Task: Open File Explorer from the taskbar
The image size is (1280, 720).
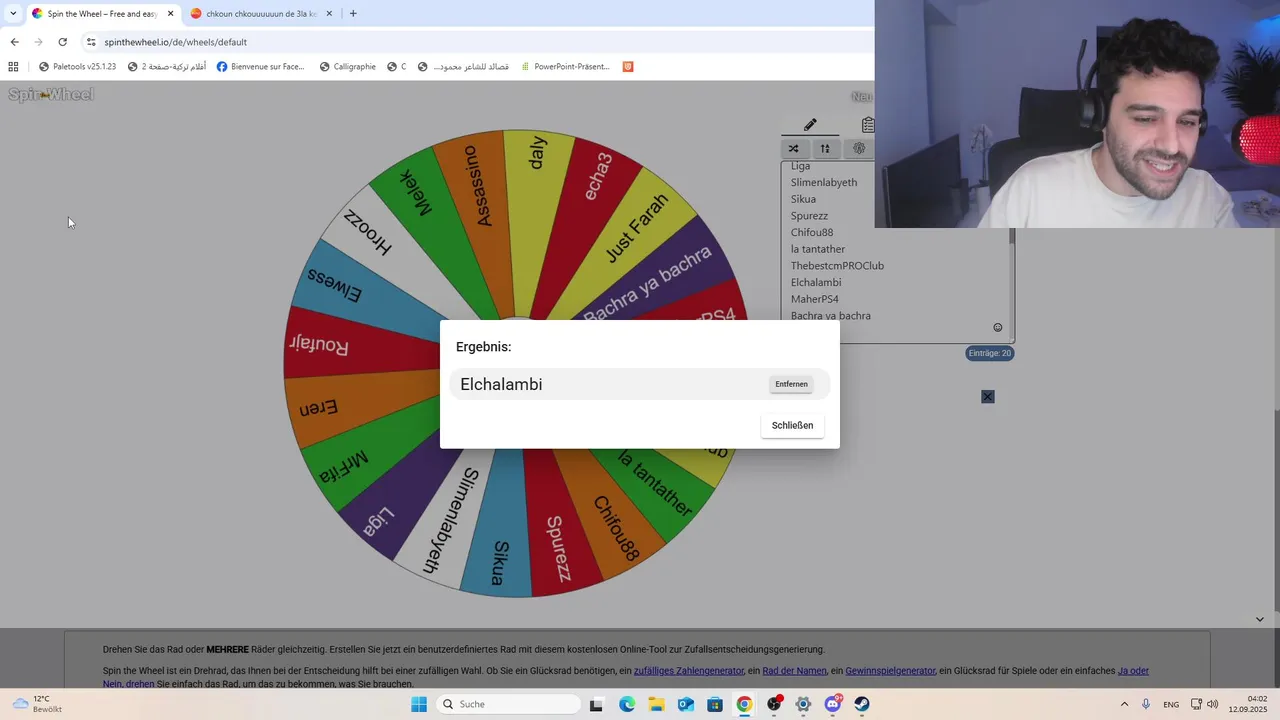Action: click(x=656, y=704)
